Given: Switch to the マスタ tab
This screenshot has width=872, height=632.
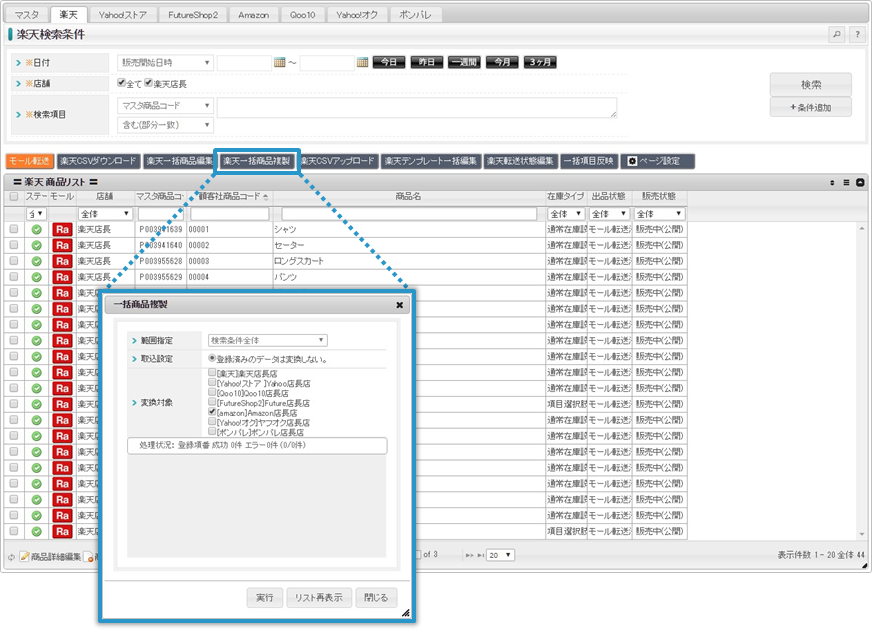Looking at the screenshot, I should click(27, 15).
